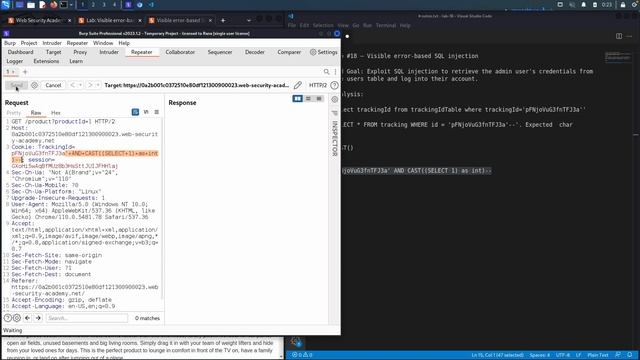This screenshot has width=640, height=360.
Task: Open the VS Code notifications bell
Action: [x=630, y=355]
